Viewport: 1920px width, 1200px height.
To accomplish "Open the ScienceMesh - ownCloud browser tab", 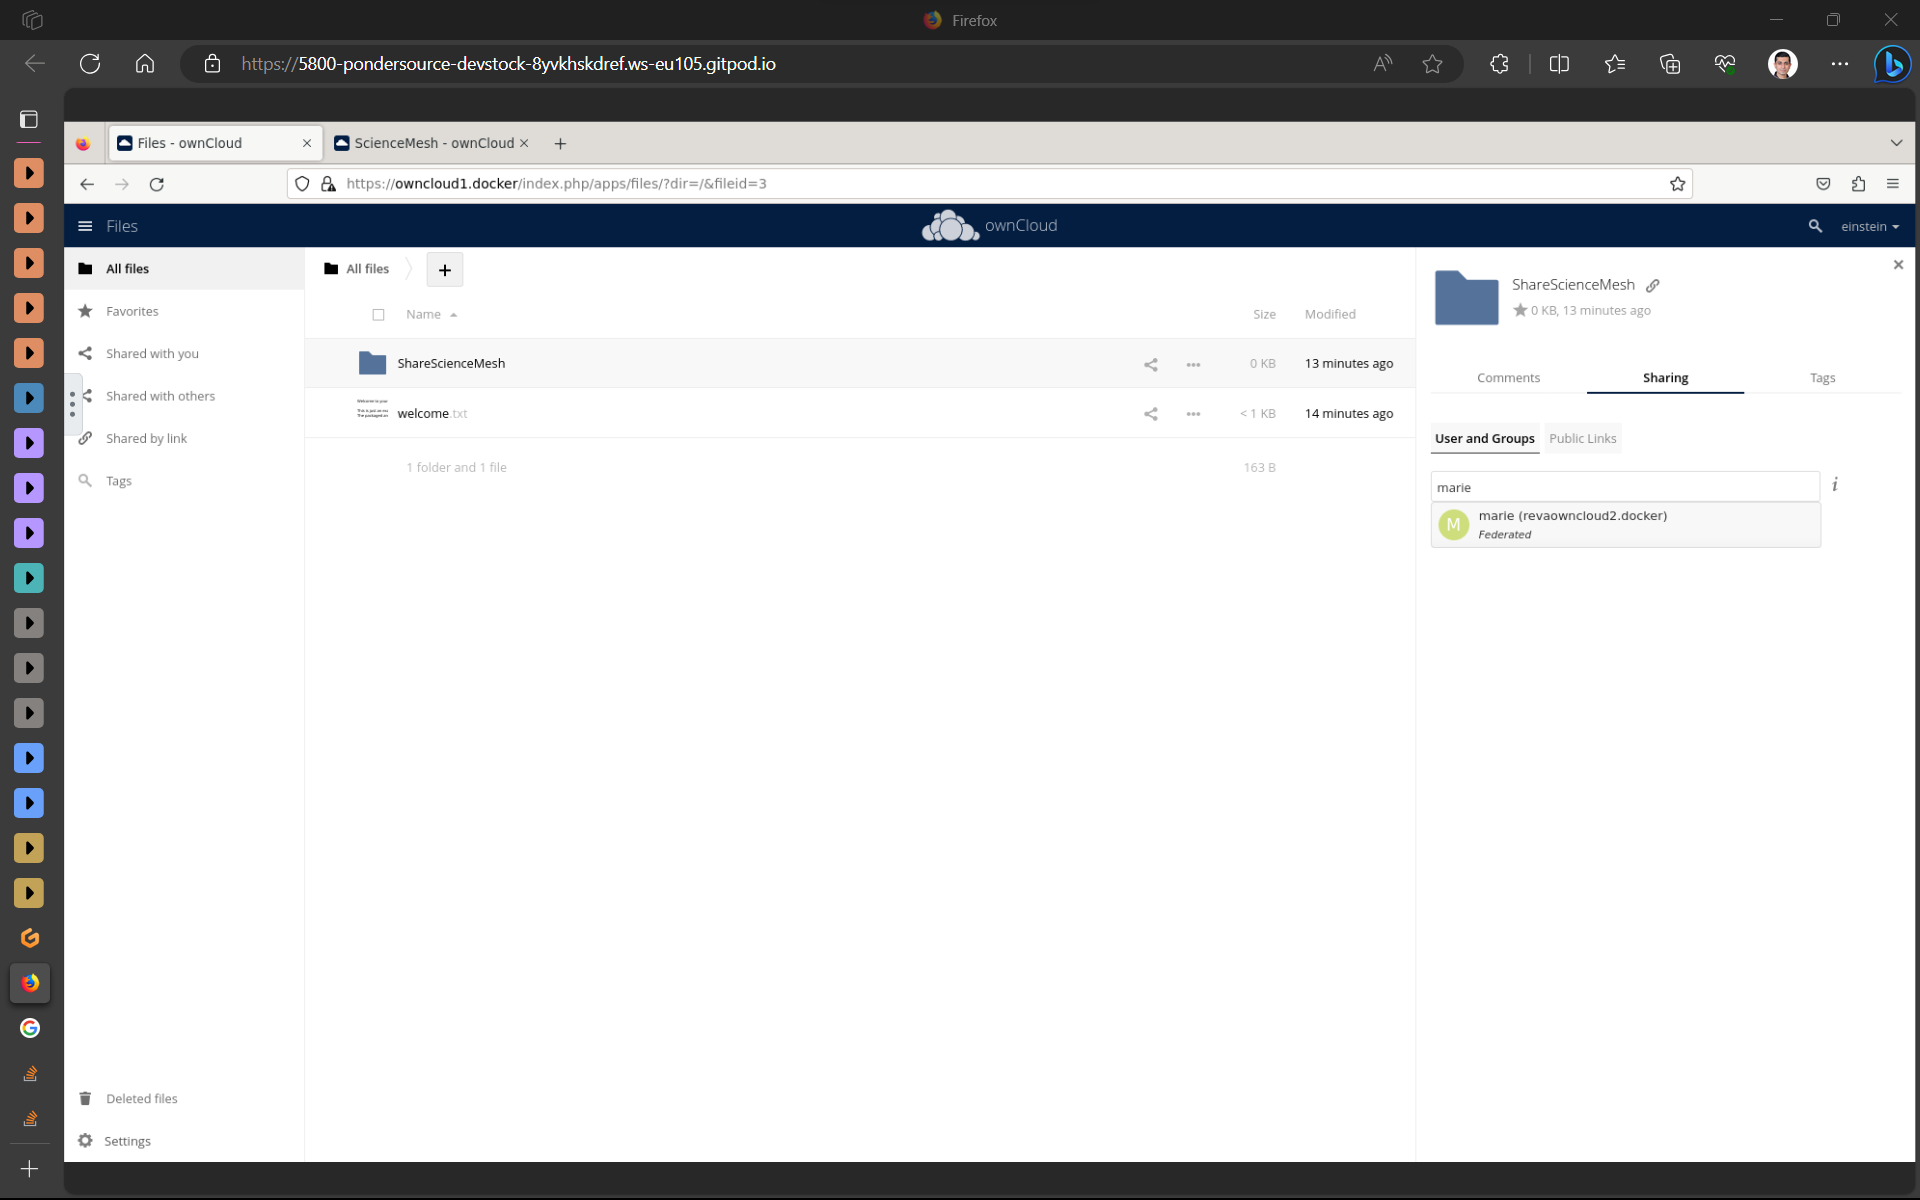I will [x=430, y=142].
